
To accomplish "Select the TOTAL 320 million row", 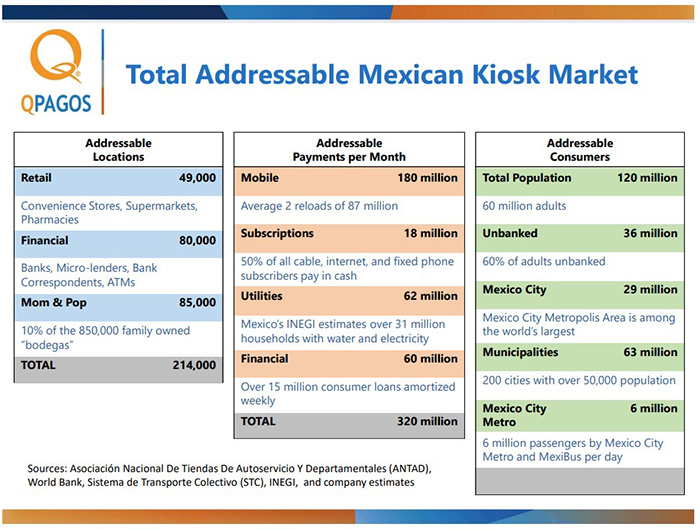I will [349, 422].
